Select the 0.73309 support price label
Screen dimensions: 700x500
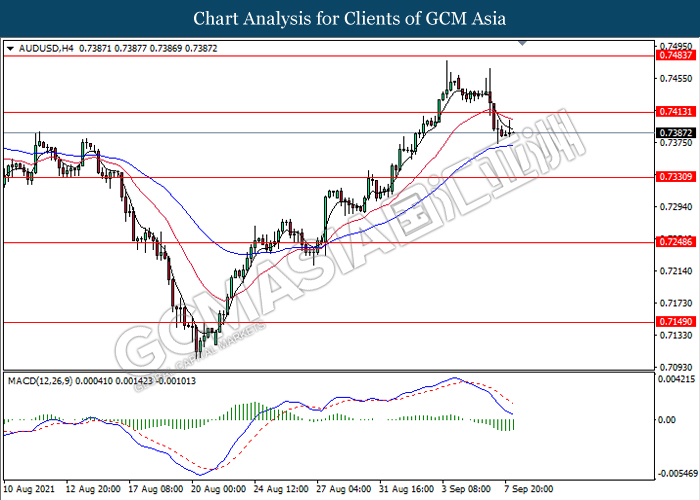click(x=676, y=177)
